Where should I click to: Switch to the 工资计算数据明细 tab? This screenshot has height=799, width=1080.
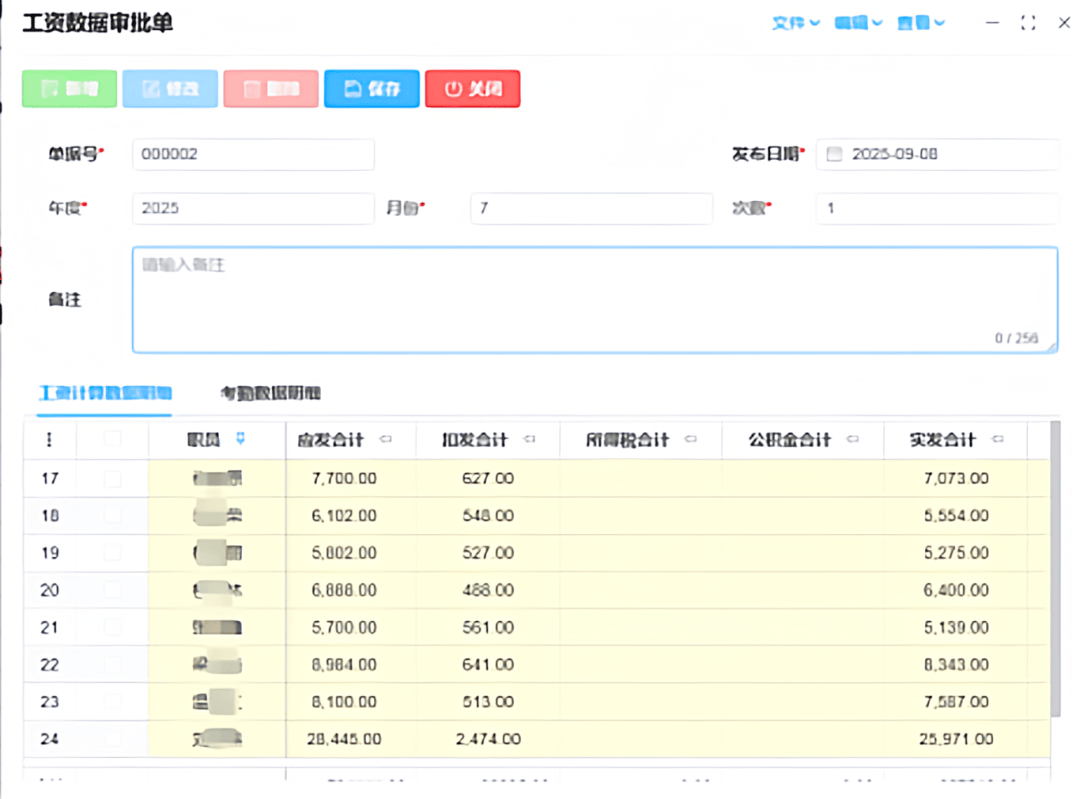point(105,393)
